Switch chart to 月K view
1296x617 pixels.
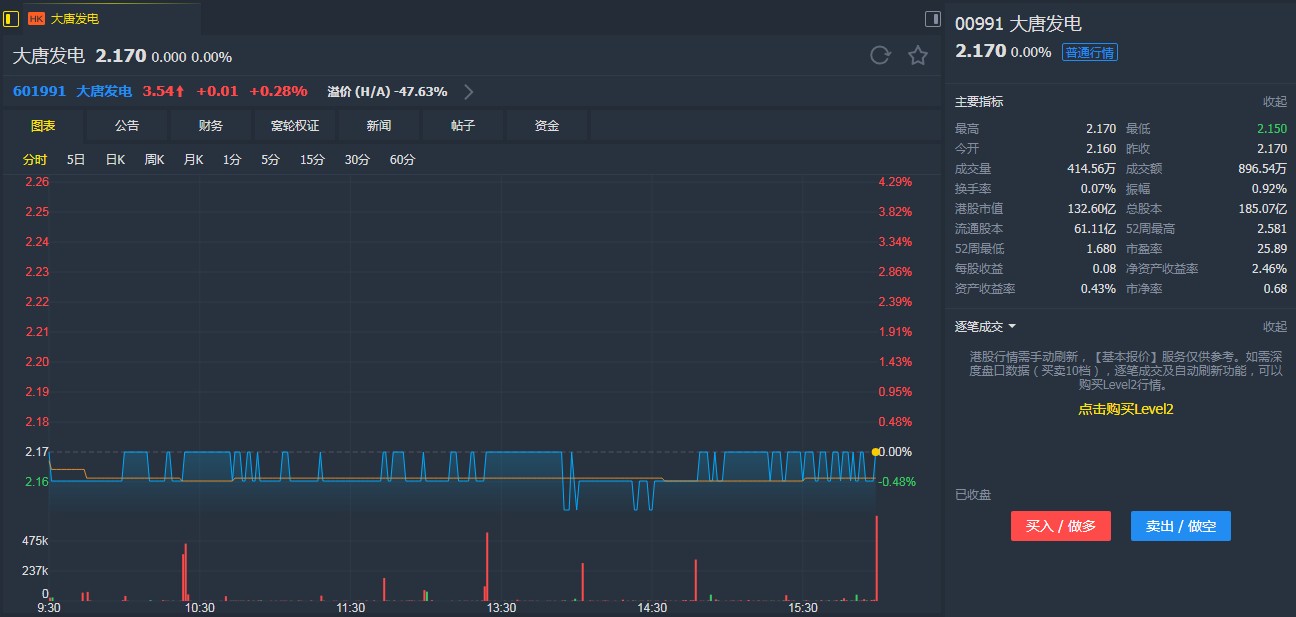(193, 160)
